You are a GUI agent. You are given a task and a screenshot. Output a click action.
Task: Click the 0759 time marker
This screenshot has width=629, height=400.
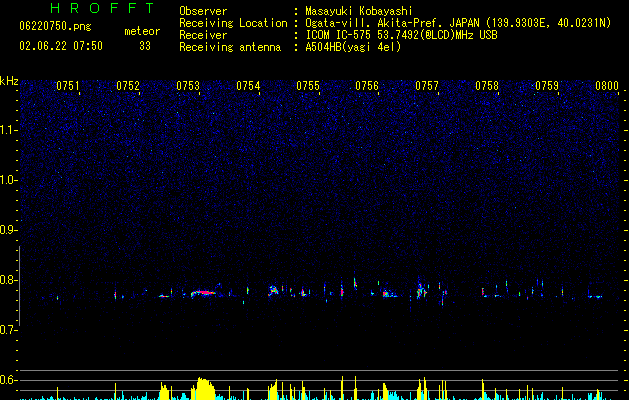pos(547,86)
